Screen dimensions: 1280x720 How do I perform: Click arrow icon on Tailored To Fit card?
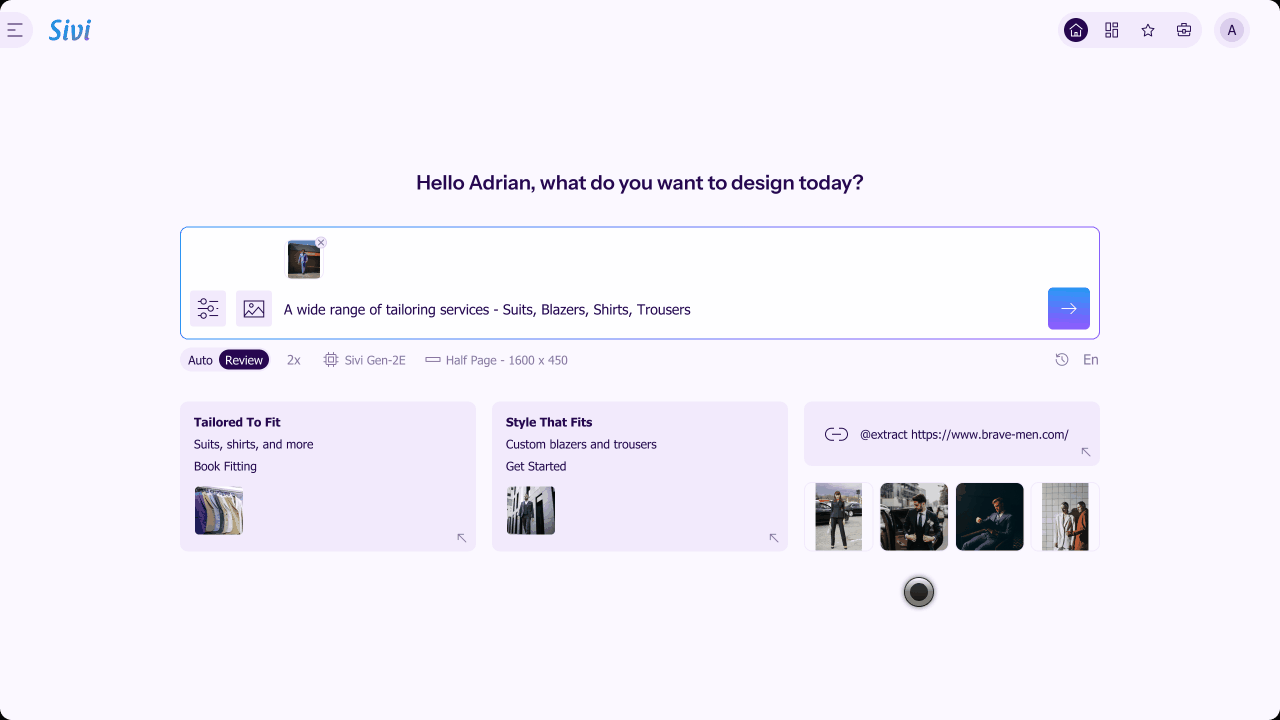tap(462, 538)
